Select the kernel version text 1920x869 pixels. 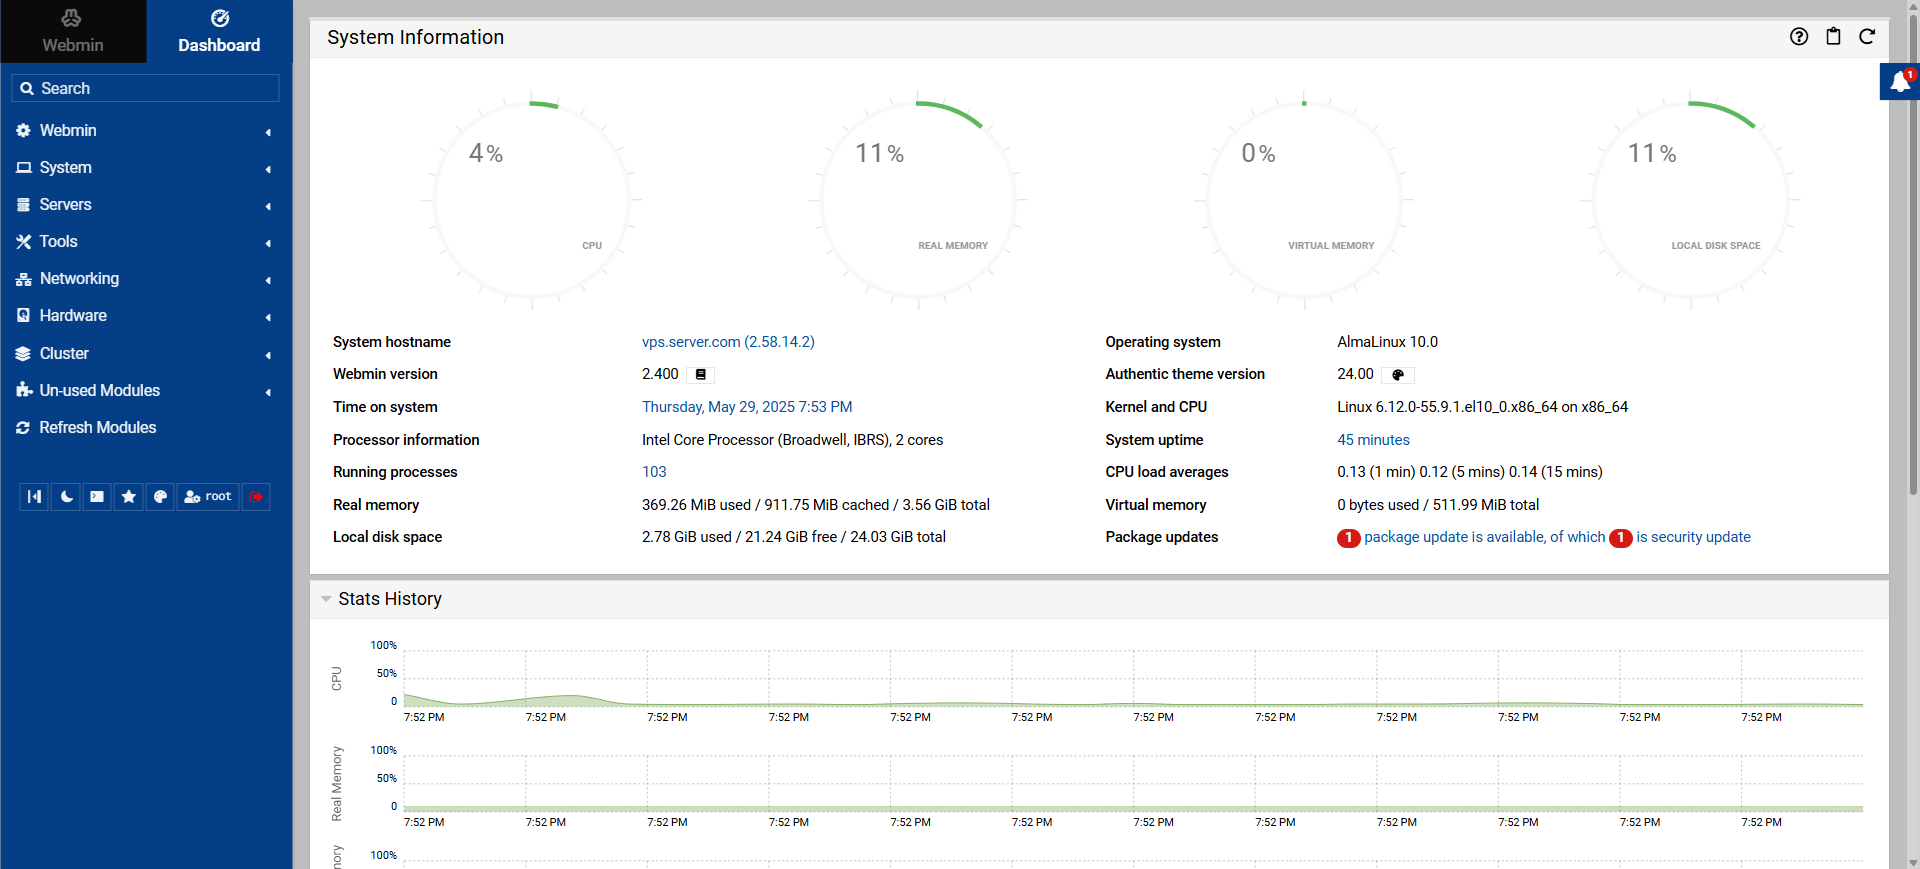click(1482, 407)
